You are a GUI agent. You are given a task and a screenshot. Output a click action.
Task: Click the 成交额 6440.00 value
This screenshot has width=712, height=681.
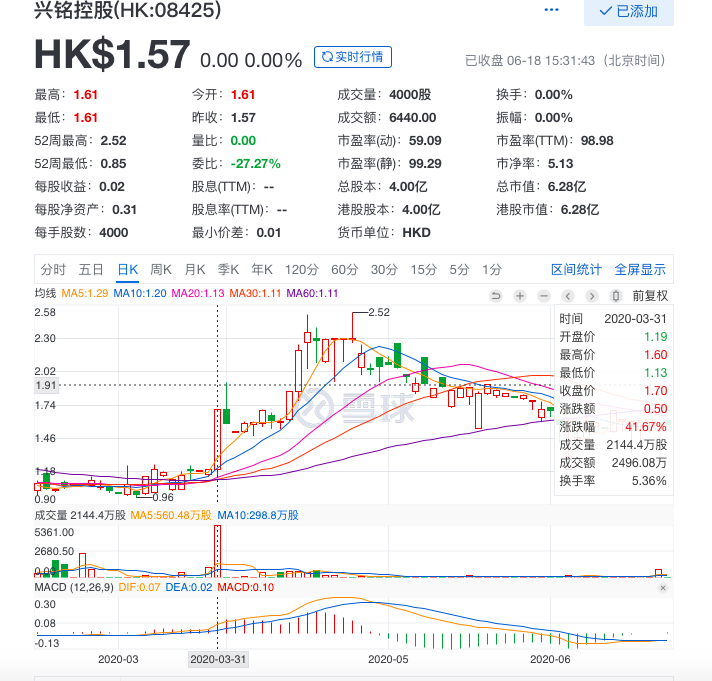(x=412, y=118)
